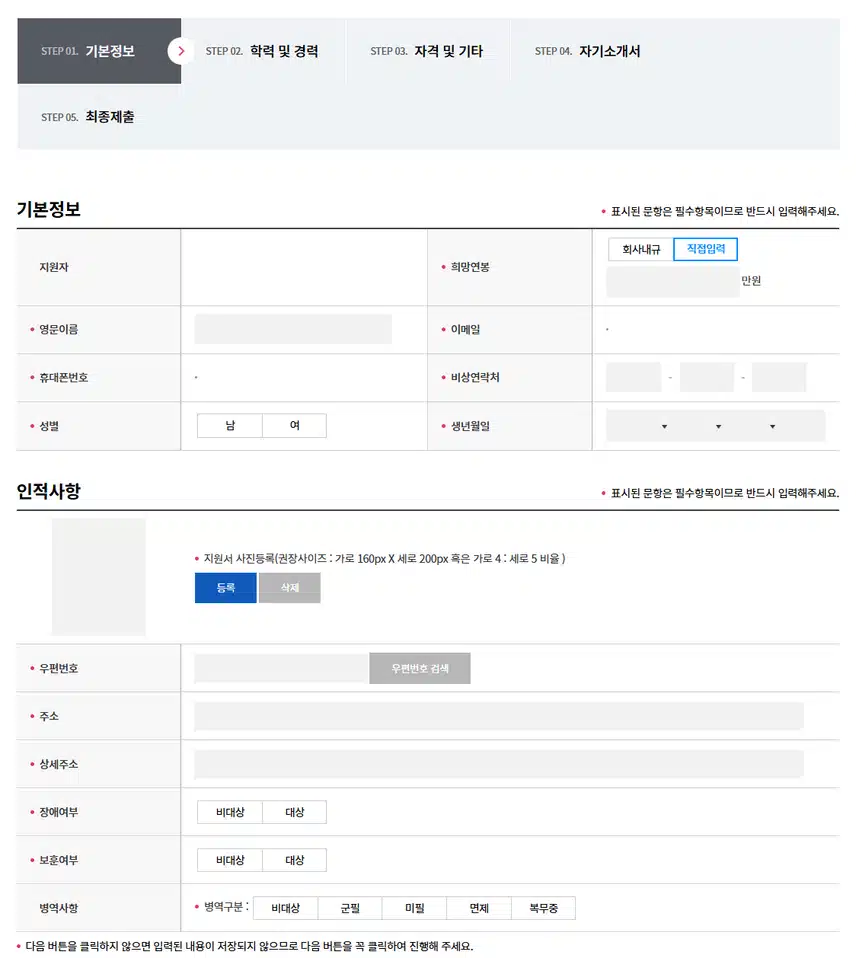Select 비대상 for 장애여부
The height and width of the screenshot is (958, 856).
(230, 812)
